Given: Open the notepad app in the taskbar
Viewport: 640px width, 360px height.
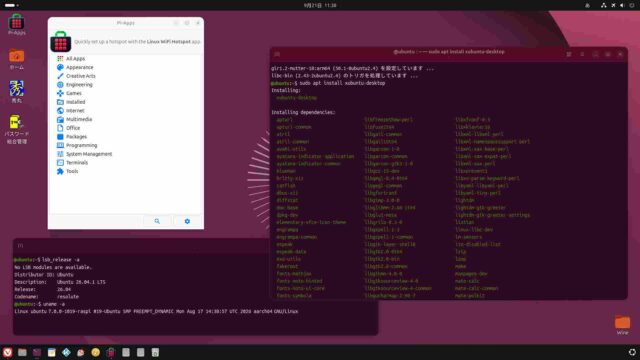Looking at the screenshot, I should [x=51, y=352].
